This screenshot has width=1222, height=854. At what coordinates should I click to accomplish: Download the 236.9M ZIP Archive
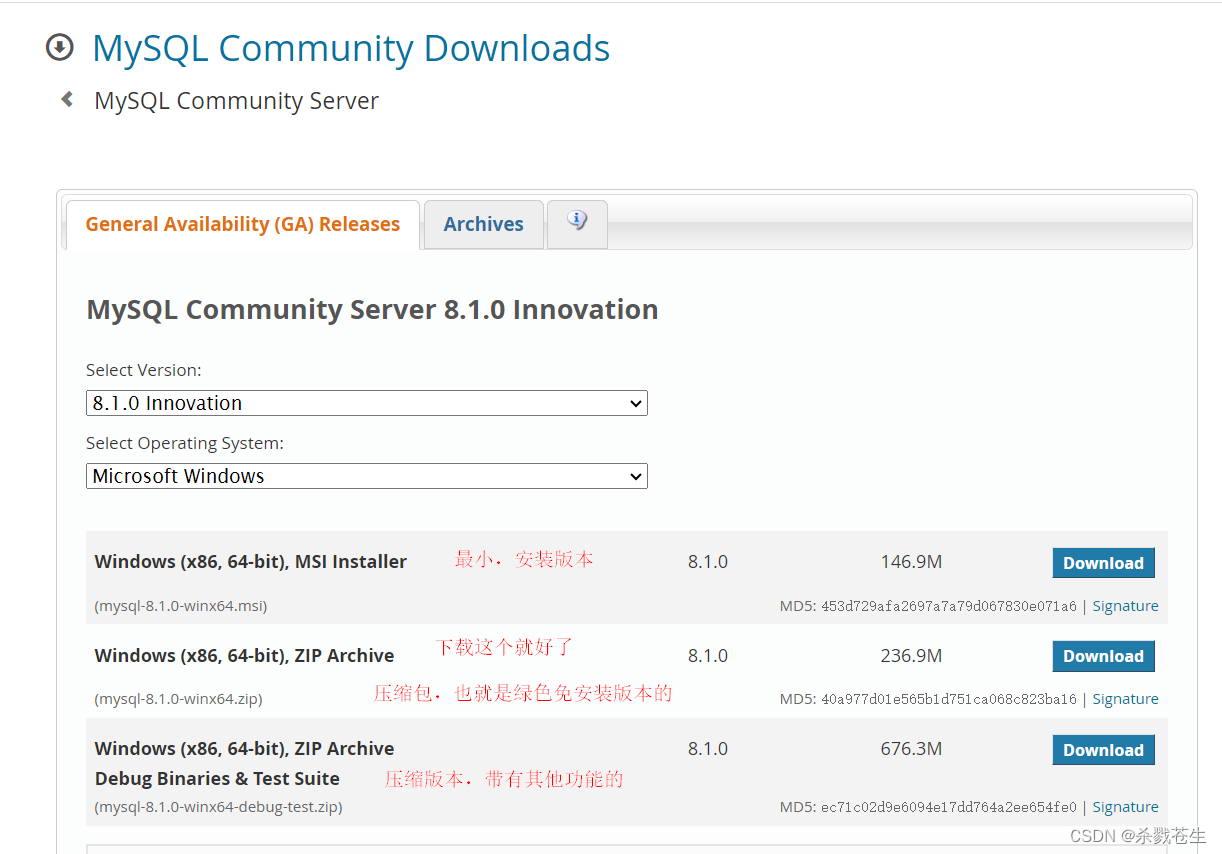click(1103, 656)
